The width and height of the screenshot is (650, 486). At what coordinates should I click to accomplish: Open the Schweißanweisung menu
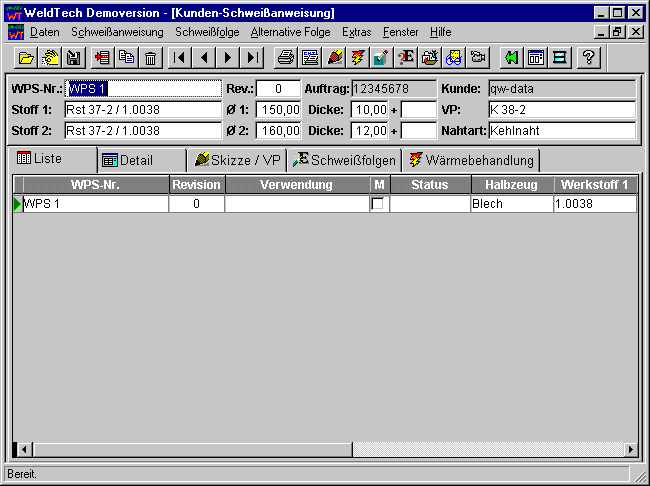pyautogui.click(x=117, y=32)
